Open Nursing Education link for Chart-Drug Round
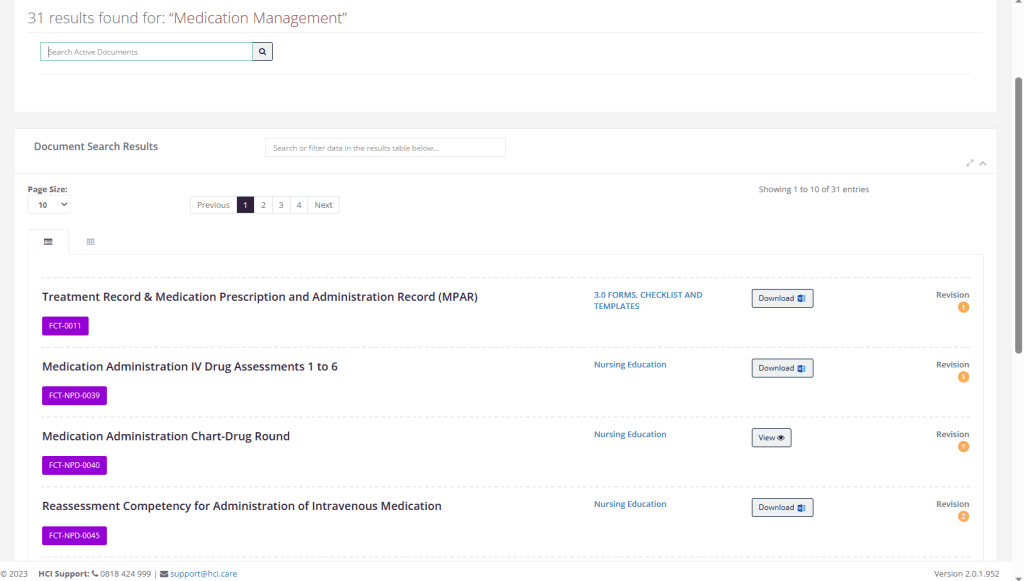 tap(630, 434)
